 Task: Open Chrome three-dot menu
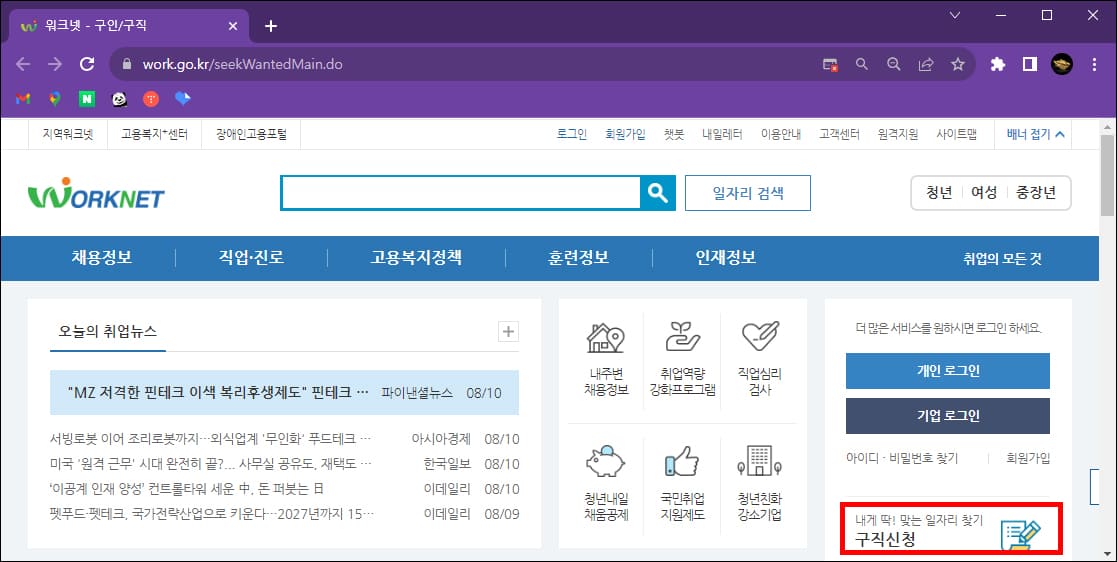click(x=1094, y=64)
